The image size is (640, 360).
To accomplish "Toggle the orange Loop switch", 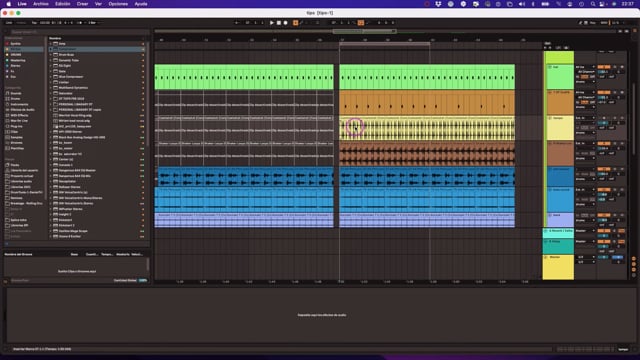I will (361, 23).
